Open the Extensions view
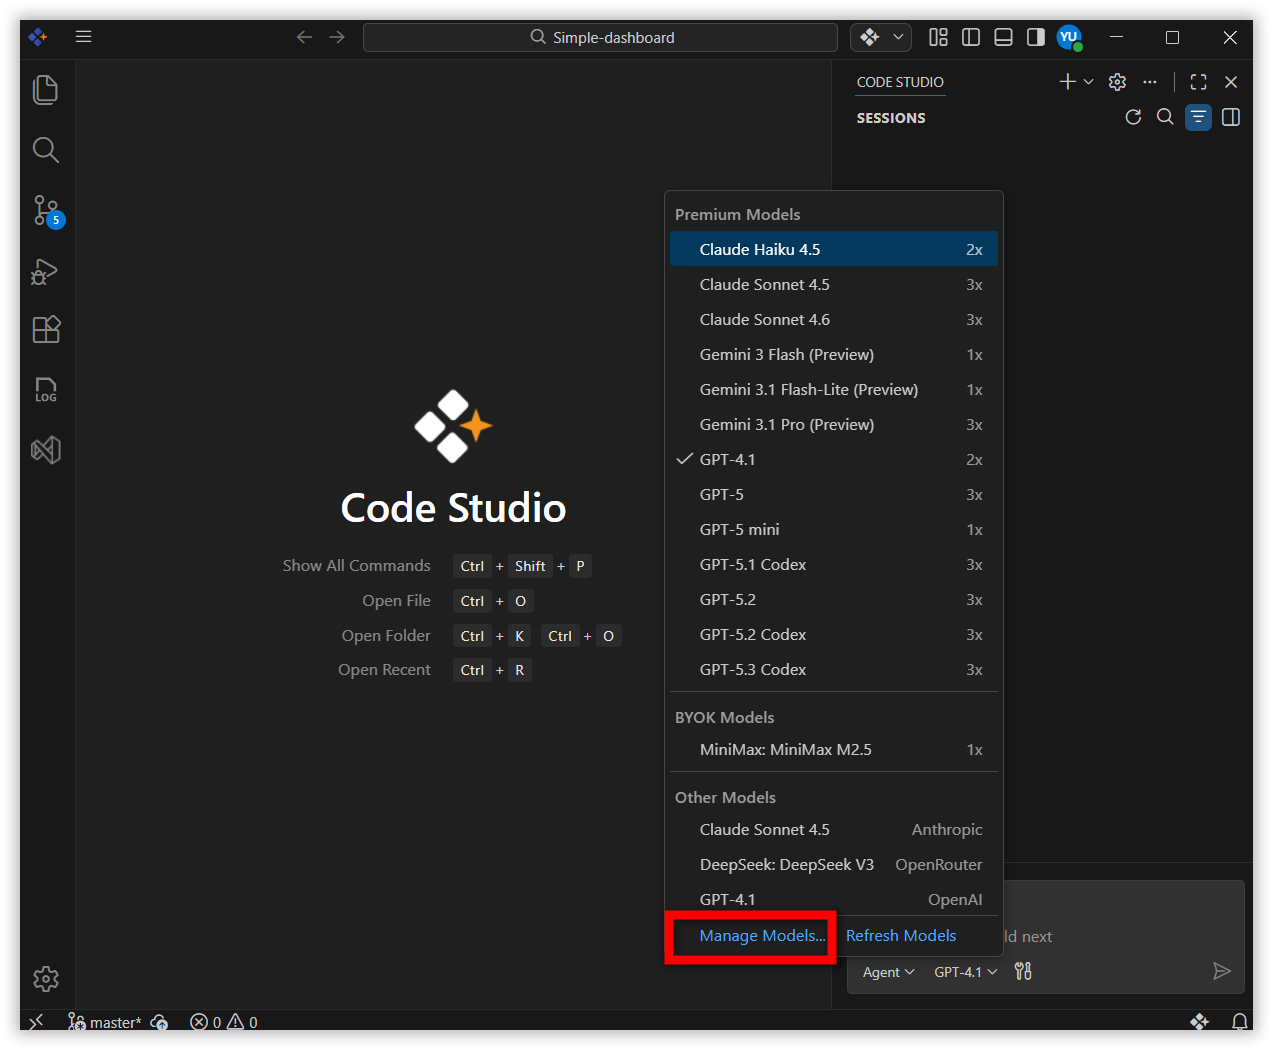1273x1050 pixels. click(x=46, y=330)
